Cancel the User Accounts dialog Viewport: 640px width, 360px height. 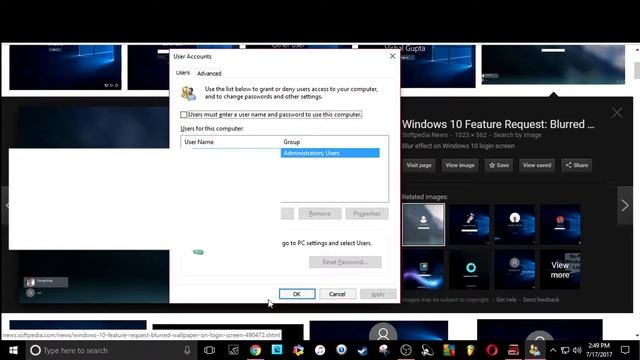(337, 294)
